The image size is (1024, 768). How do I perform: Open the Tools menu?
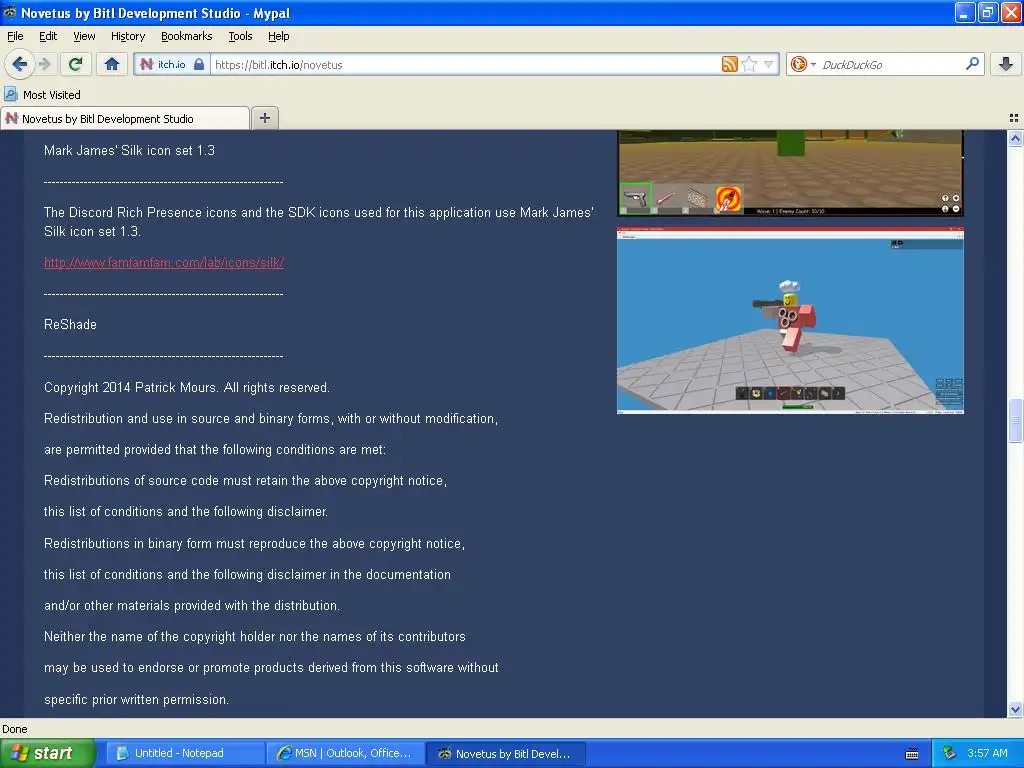pos(240,36)
